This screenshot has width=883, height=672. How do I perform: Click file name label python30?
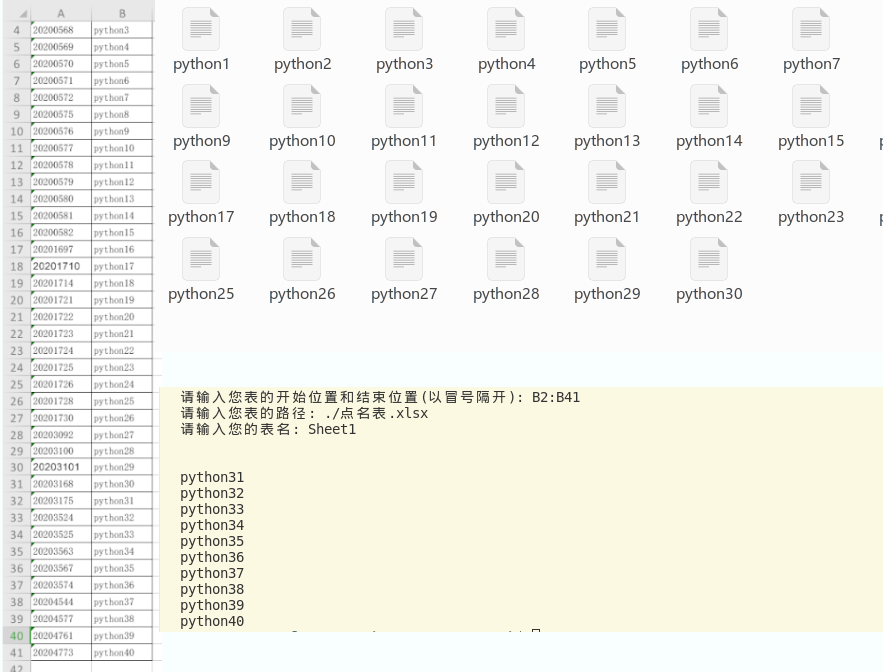coord(709,294)
